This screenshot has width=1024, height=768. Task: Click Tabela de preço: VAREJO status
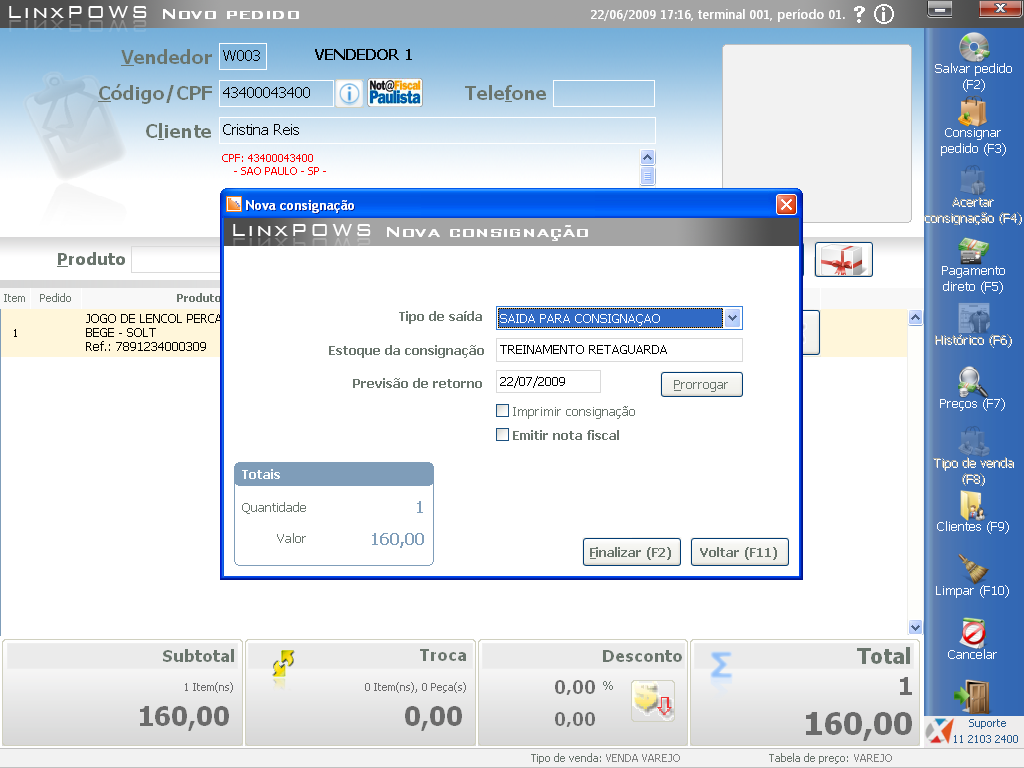coord(830,758)
